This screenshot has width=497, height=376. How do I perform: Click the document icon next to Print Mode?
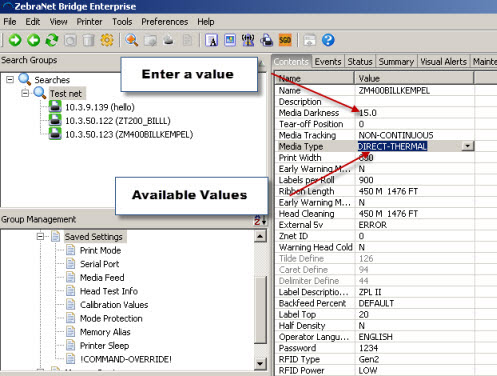click(x=70, y=250)
